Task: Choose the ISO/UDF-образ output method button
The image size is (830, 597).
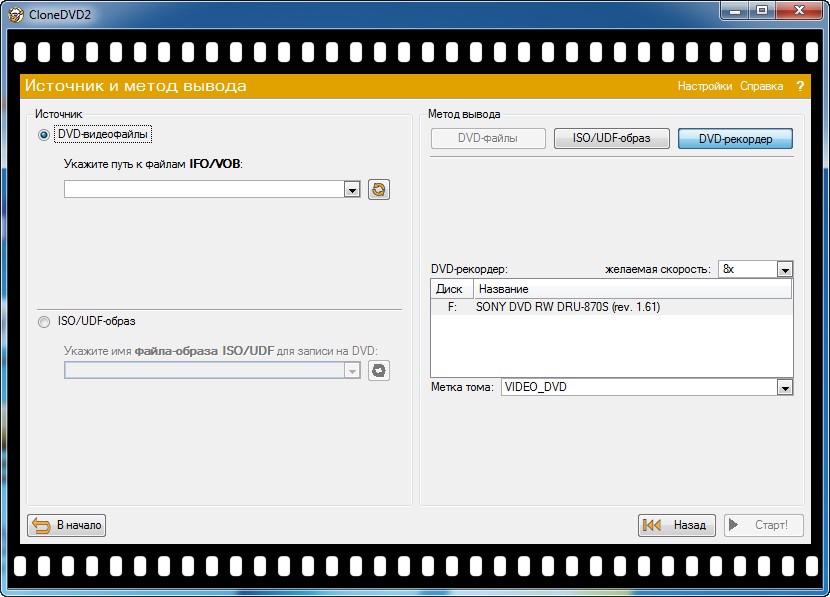Action: [x=611, y=139]
